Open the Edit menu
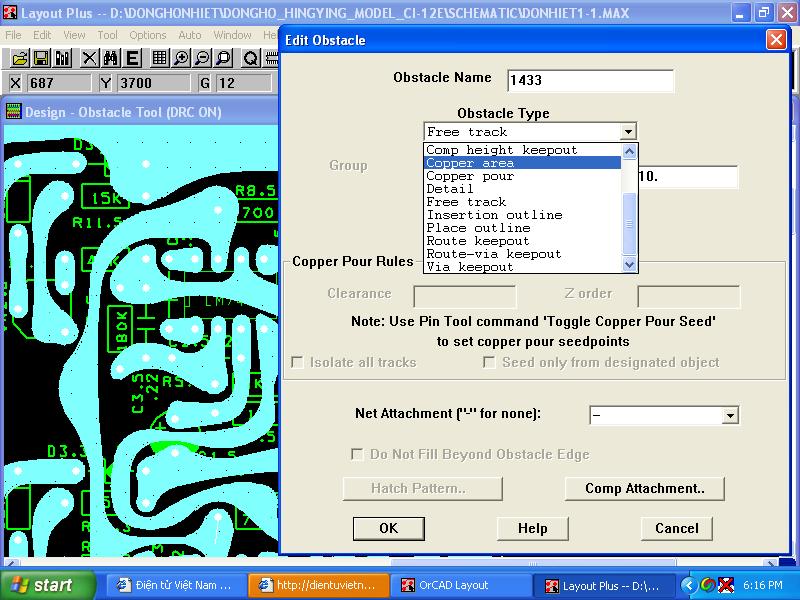 pyautogui.click(x=42, y=35)
